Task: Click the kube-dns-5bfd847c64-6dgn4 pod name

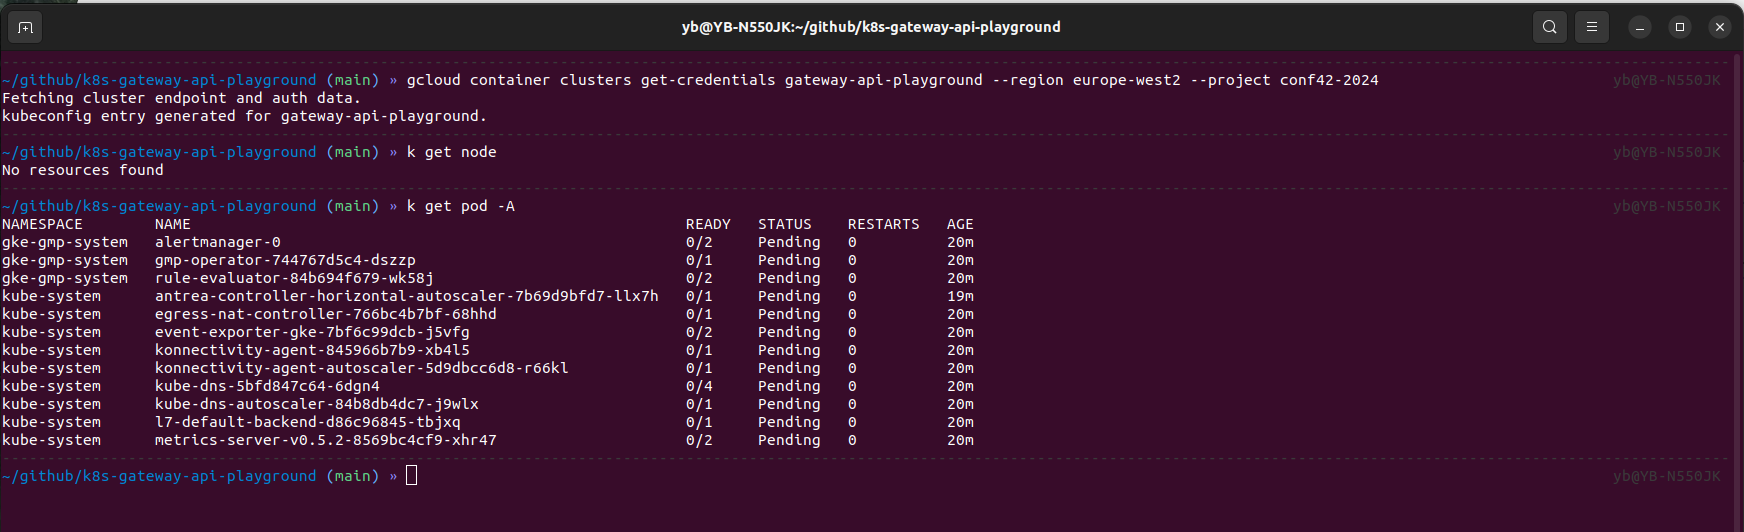Action: click(x=267, y=386)
